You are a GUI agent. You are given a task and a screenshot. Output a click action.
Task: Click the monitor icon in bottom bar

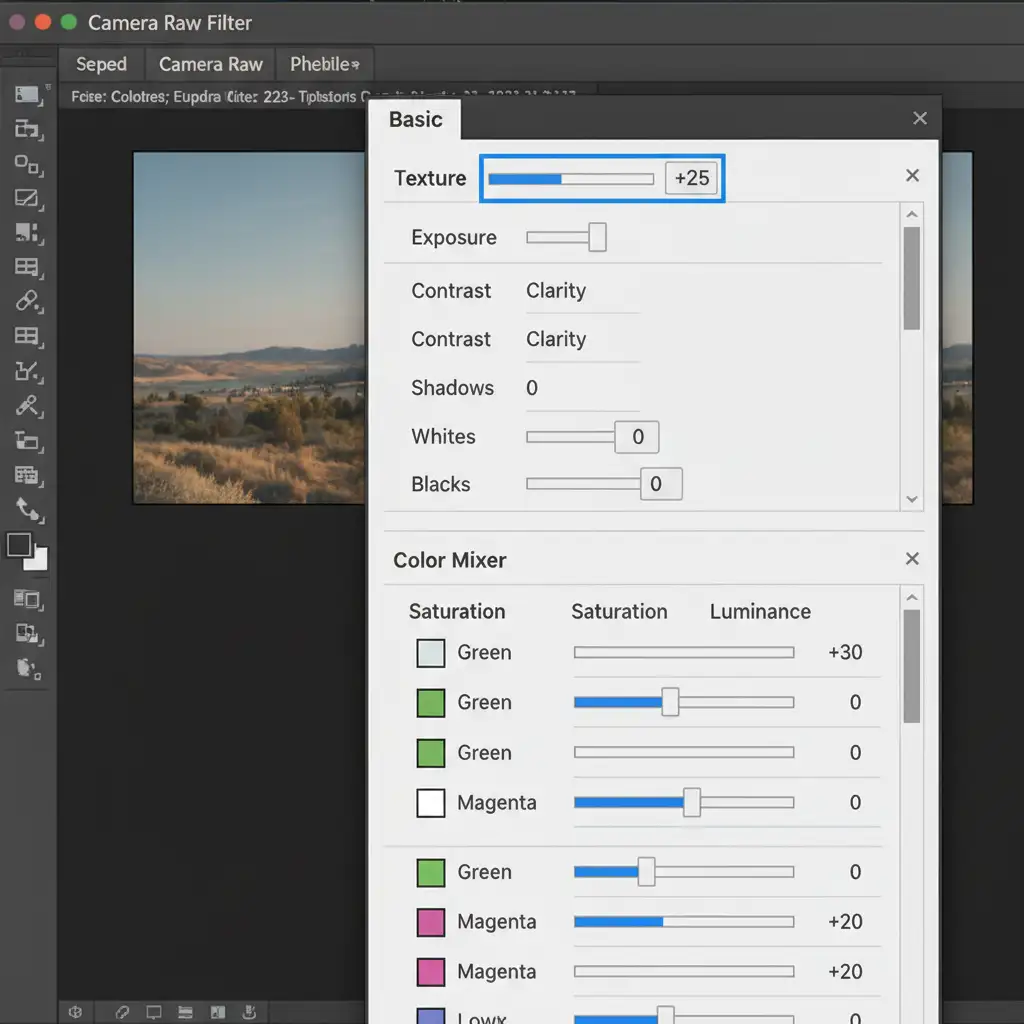tap(154, 1012)
